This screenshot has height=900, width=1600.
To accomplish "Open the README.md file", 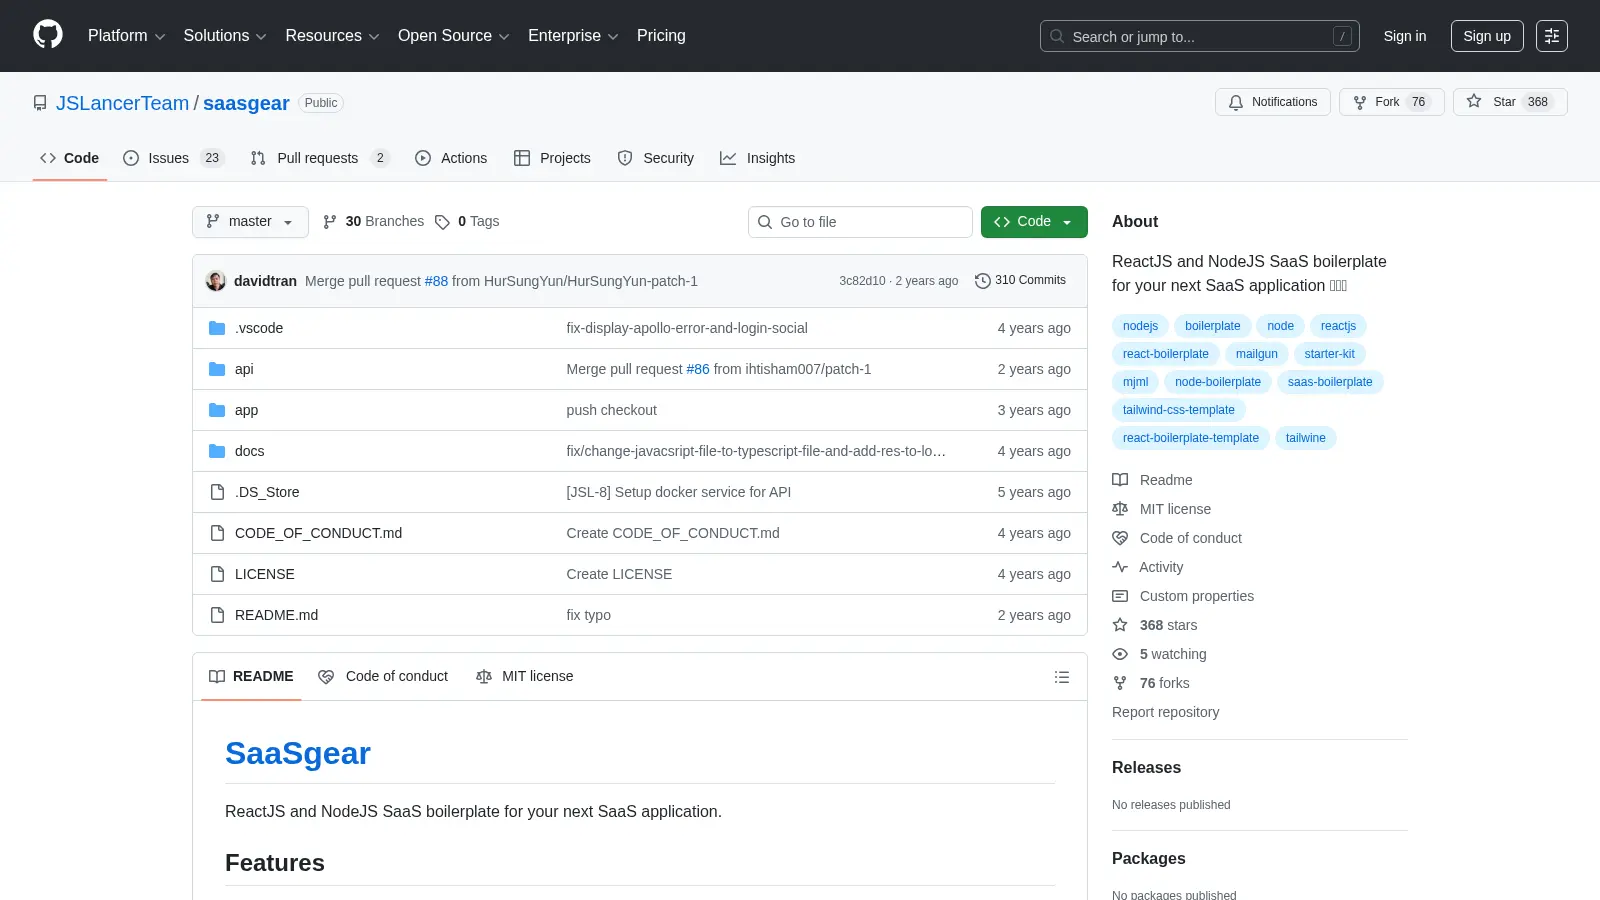I will tap(276, 615).
